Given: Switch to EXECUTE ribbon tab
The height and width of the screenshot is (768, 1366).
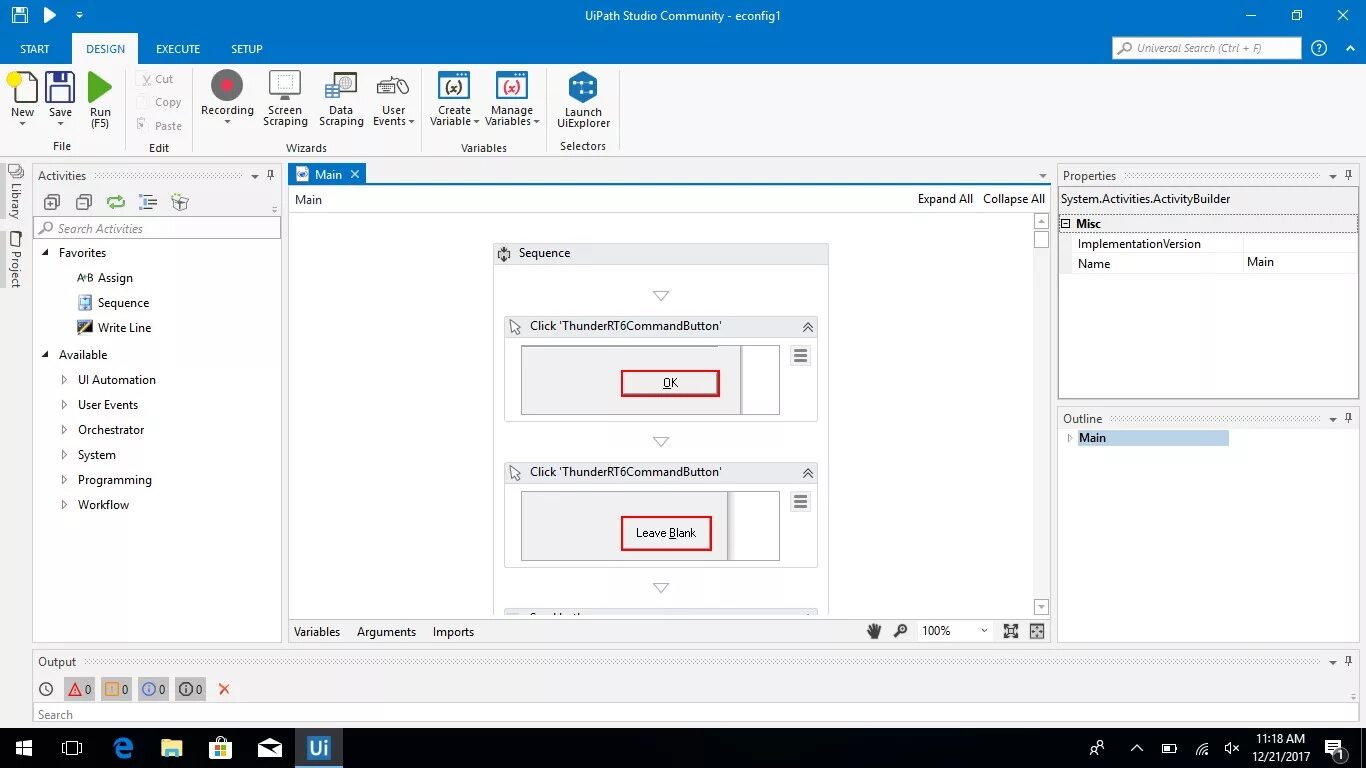Looking at the screenshot, I should point(178,49).
